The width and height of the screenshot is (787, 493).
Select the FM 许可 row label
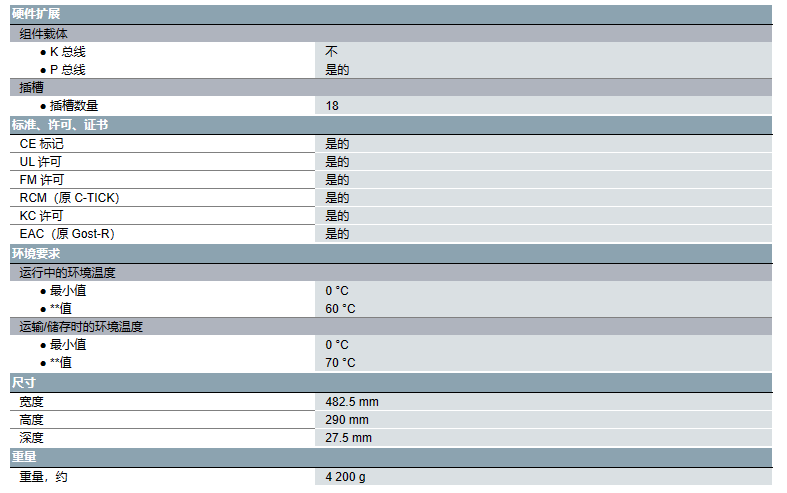pos(42,180)
